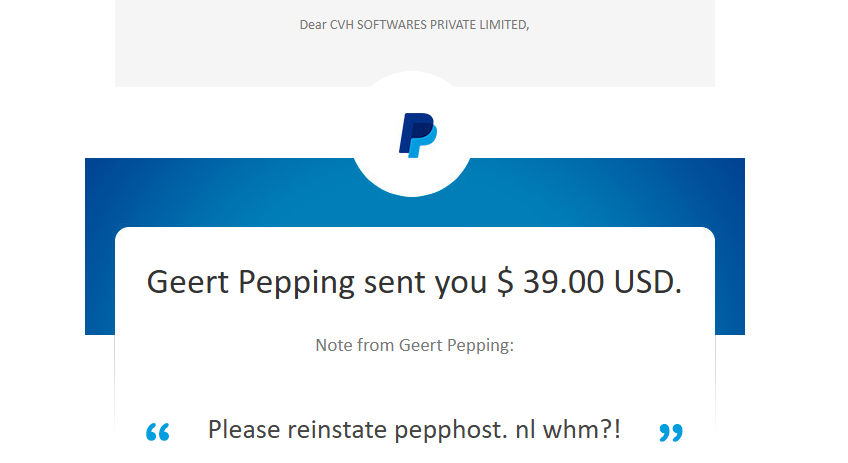Click the PayPal logo icon

point(418,135)
